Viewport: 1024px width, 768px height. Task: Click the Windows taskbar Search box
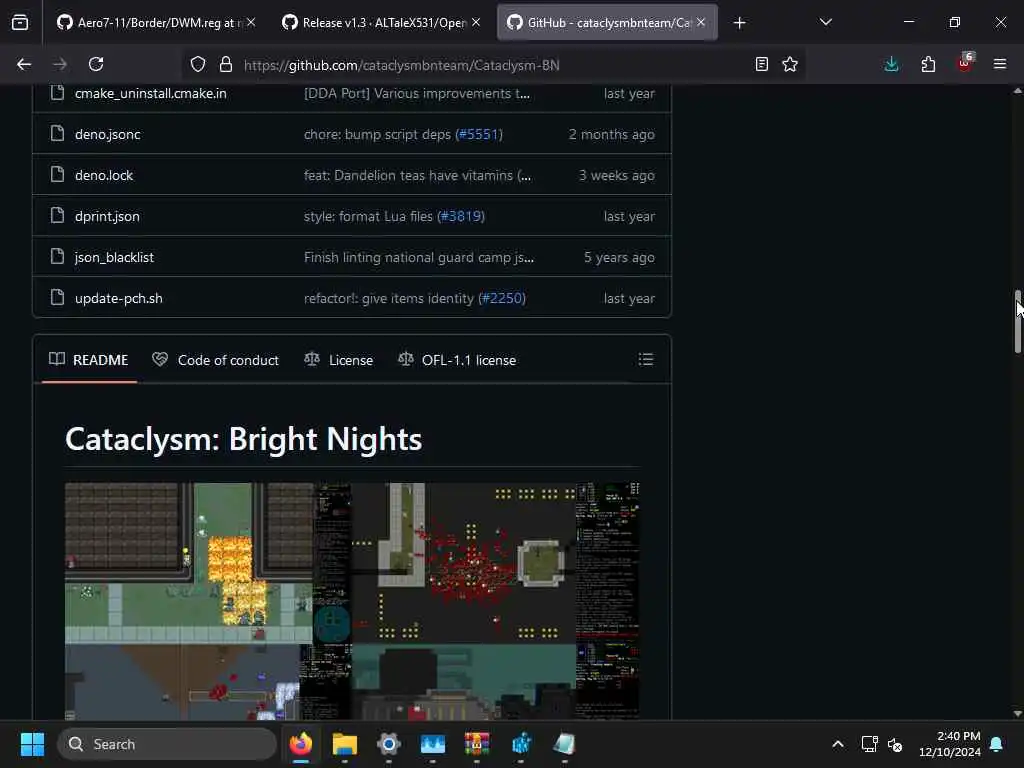point(167,744)
